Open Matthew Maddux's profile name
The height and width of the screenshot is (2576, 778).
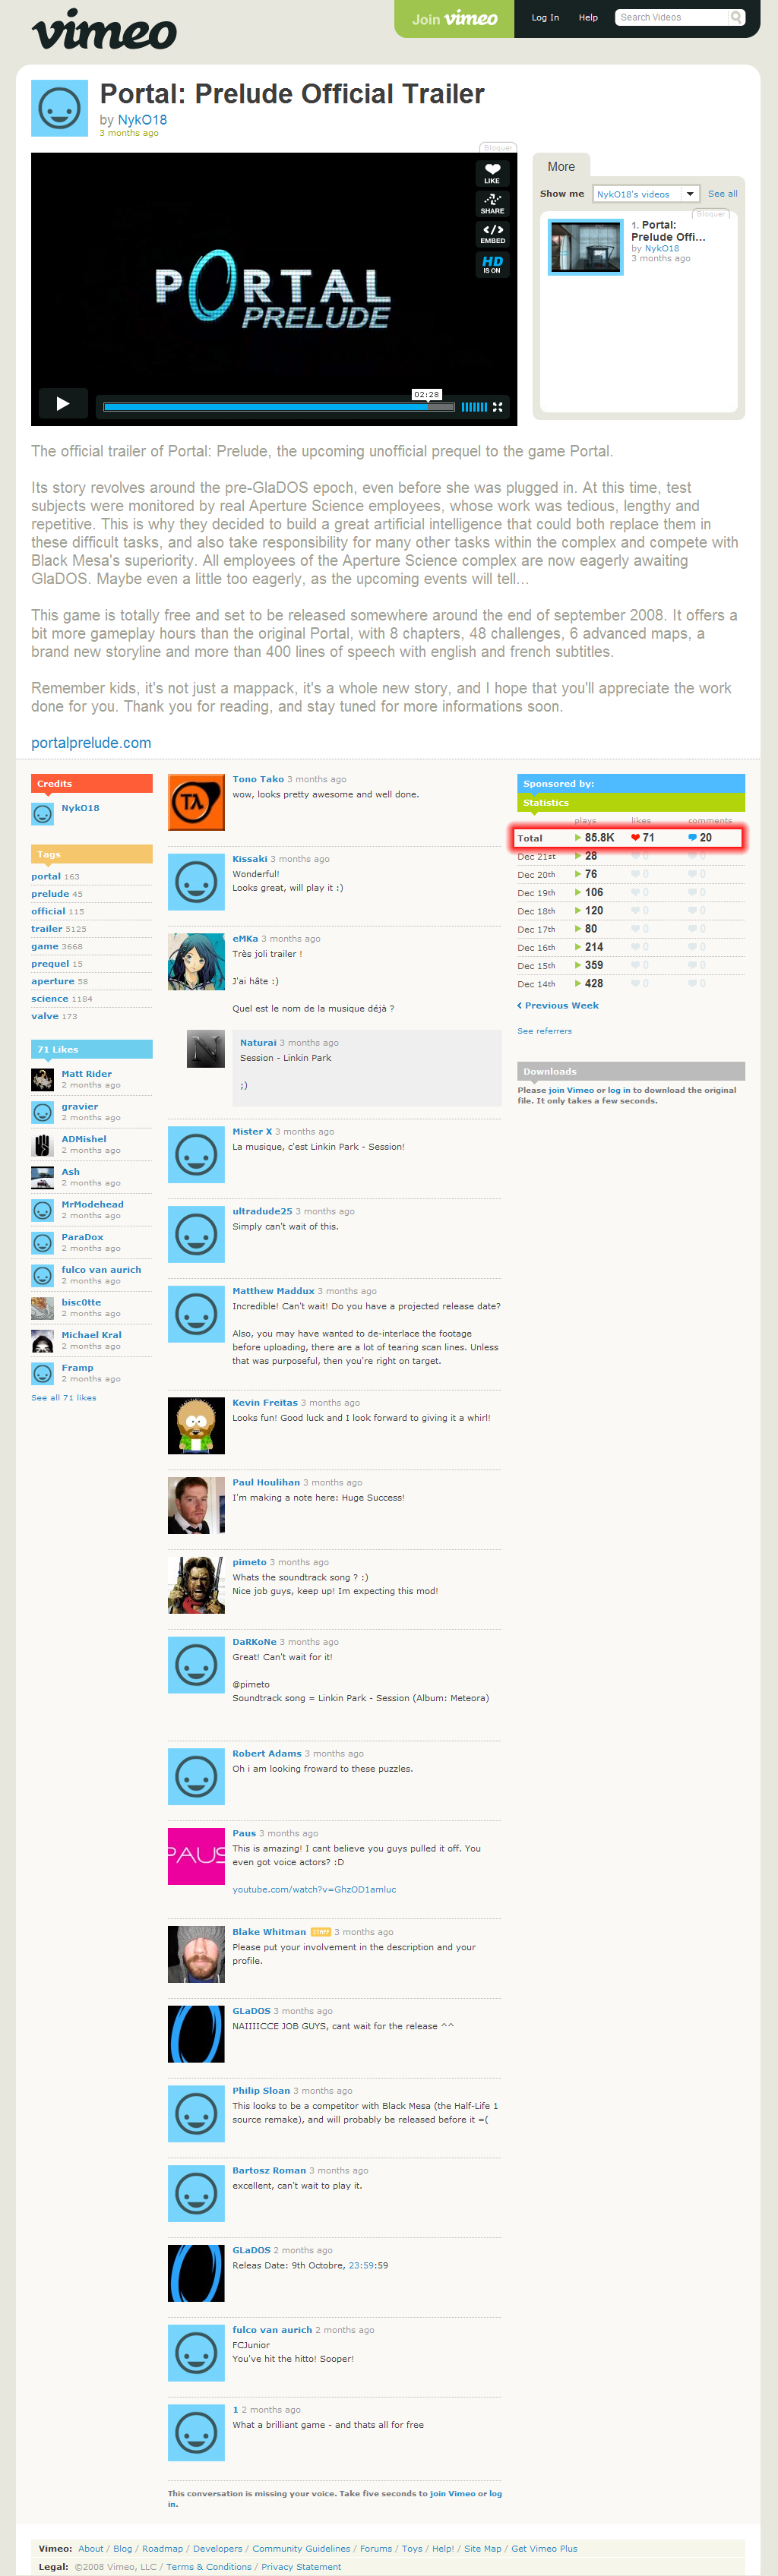[x=273, y=1291]
